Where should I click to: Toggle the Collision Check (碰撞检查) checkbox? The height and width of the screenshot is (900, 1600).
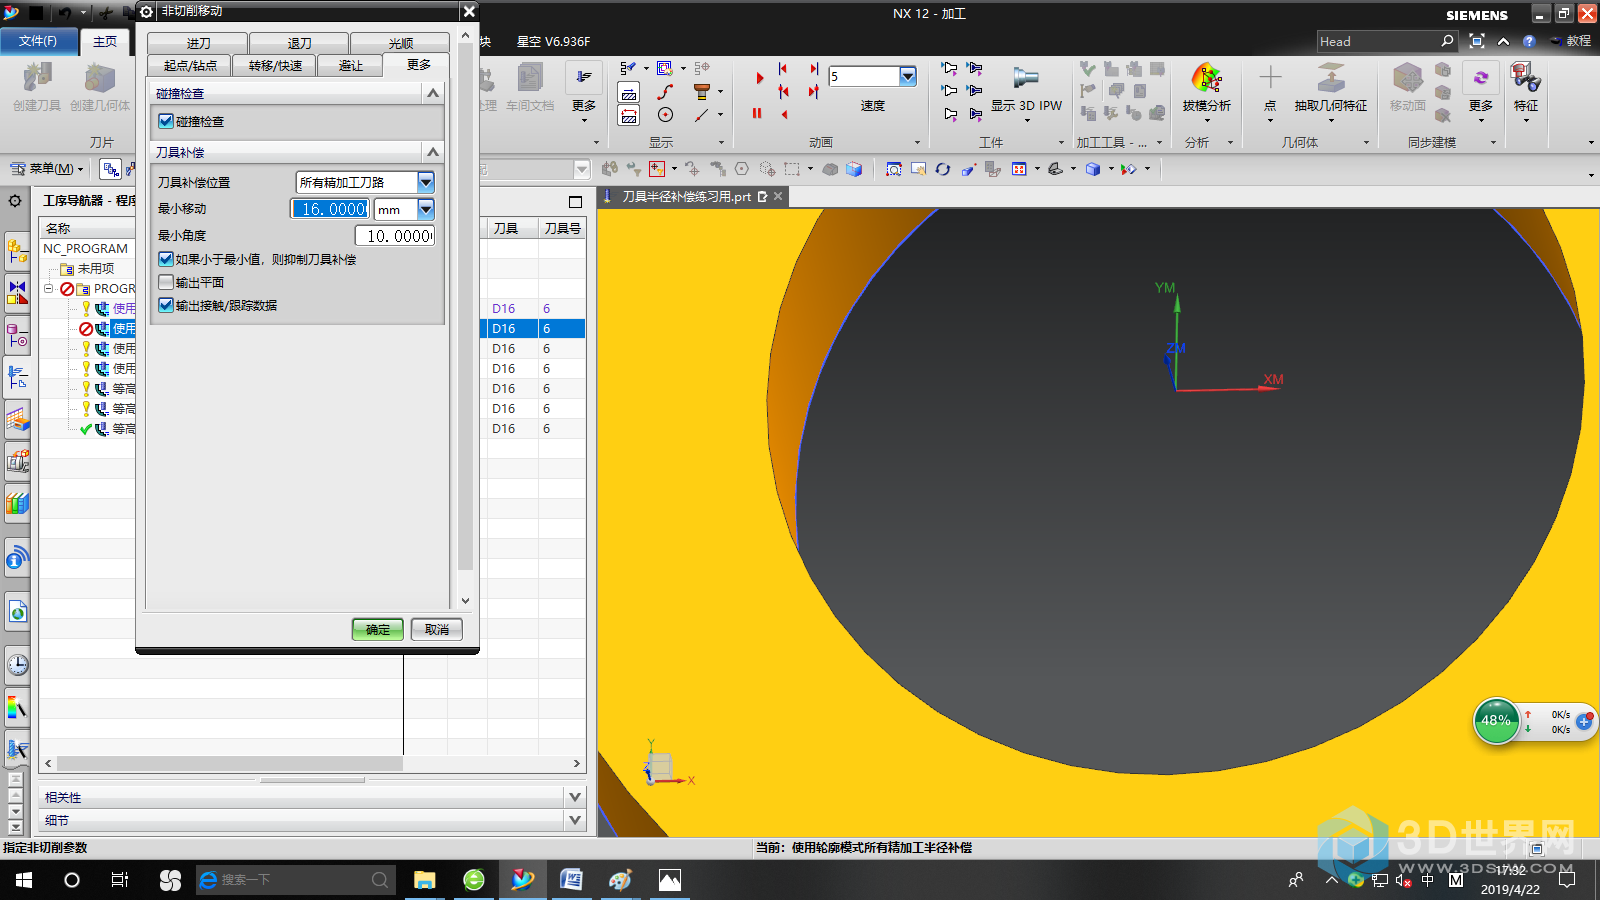(166, 121)
